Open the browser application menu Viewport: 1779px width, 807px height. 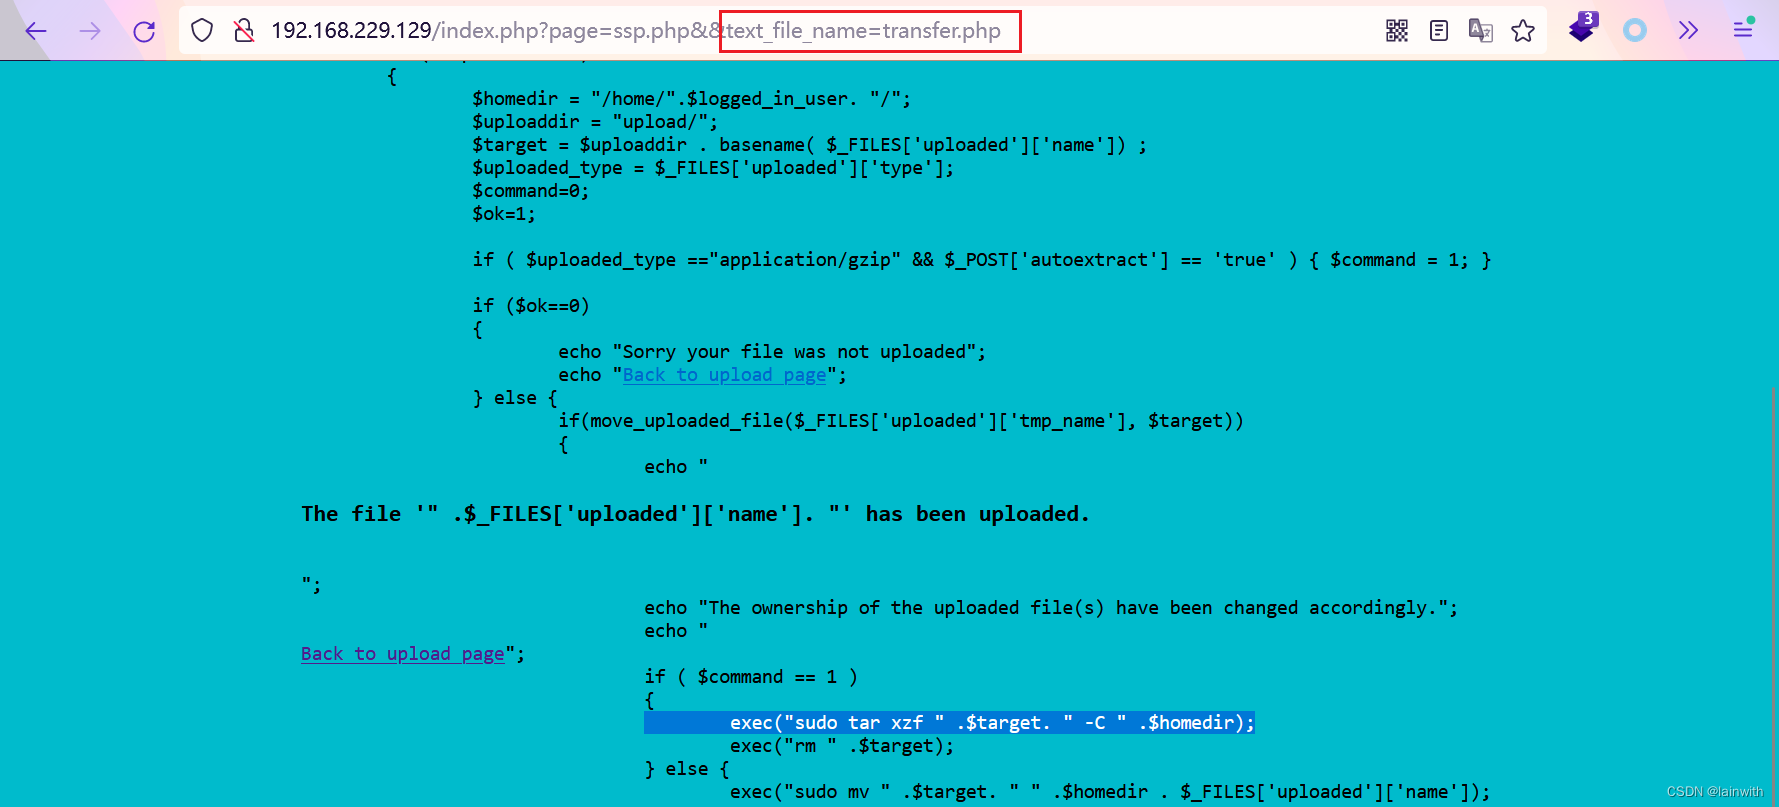click(x=1743, y=29)
